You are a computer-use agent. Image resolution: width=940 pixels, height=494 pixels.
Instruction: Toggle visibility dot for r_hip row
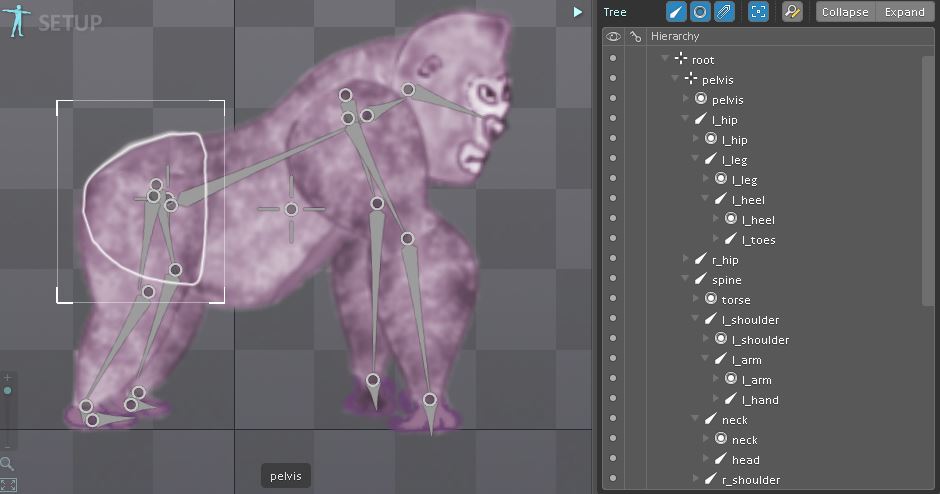pyautogui.click(x=613, y=258)
